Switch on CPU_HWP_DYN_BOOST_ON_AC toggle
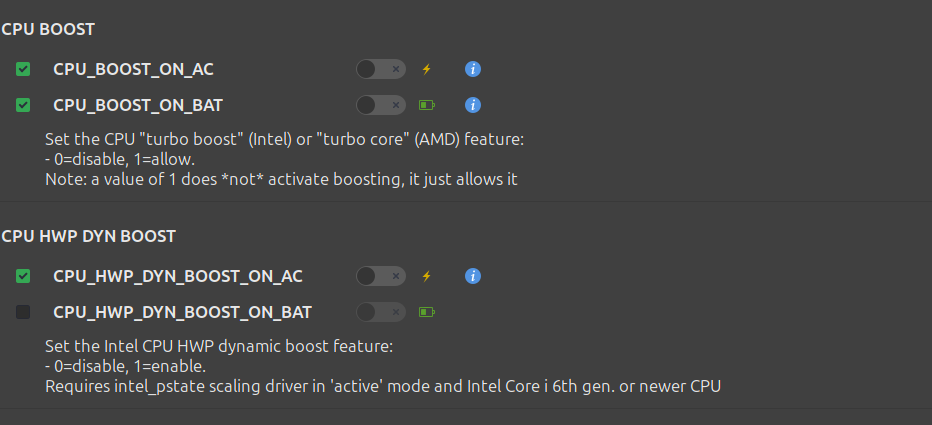This screenshot has width=932, height=425. click(380, 276)
